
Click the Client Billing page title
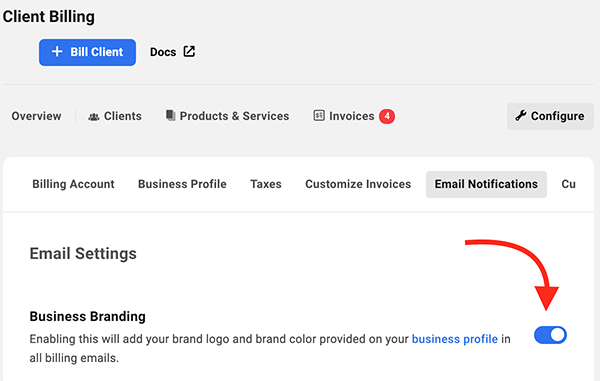[x=49, y=16]
